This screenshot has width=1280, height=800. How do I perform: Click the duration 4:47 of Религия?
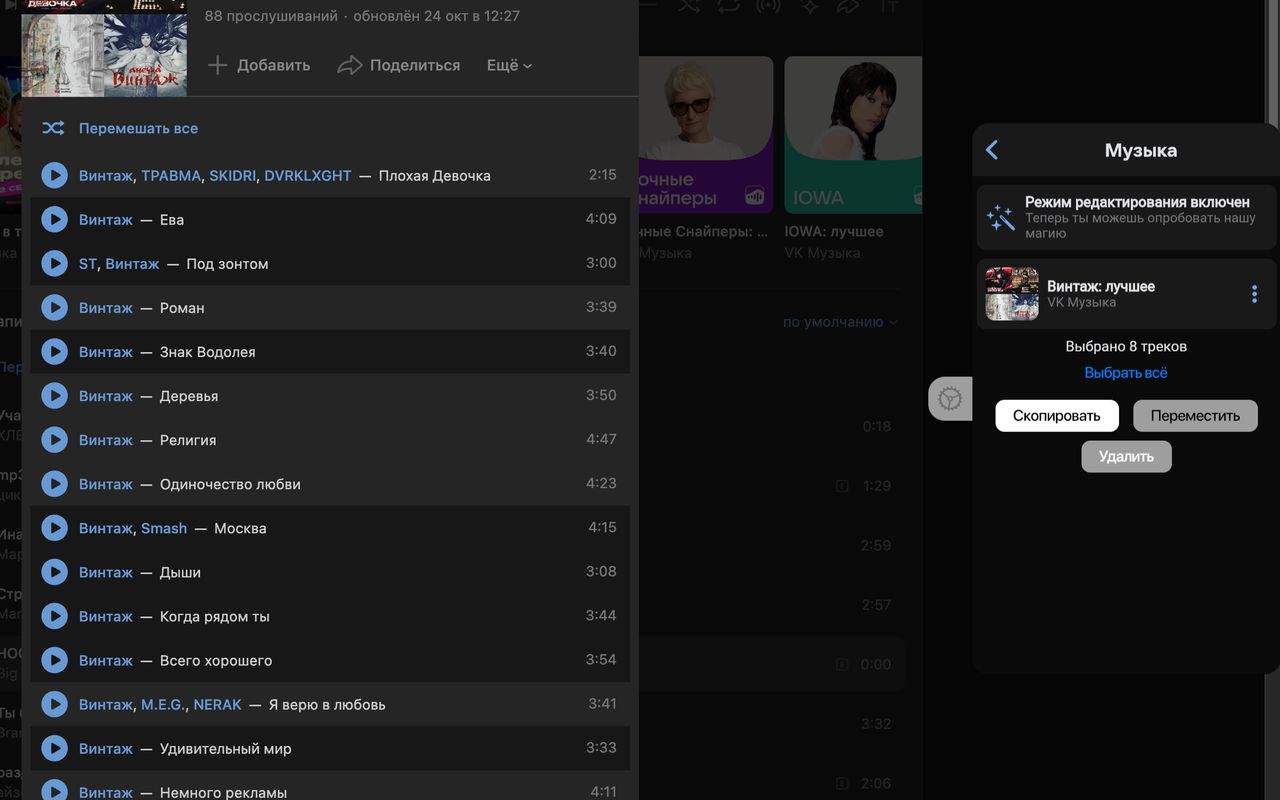(x=601, y=439)
